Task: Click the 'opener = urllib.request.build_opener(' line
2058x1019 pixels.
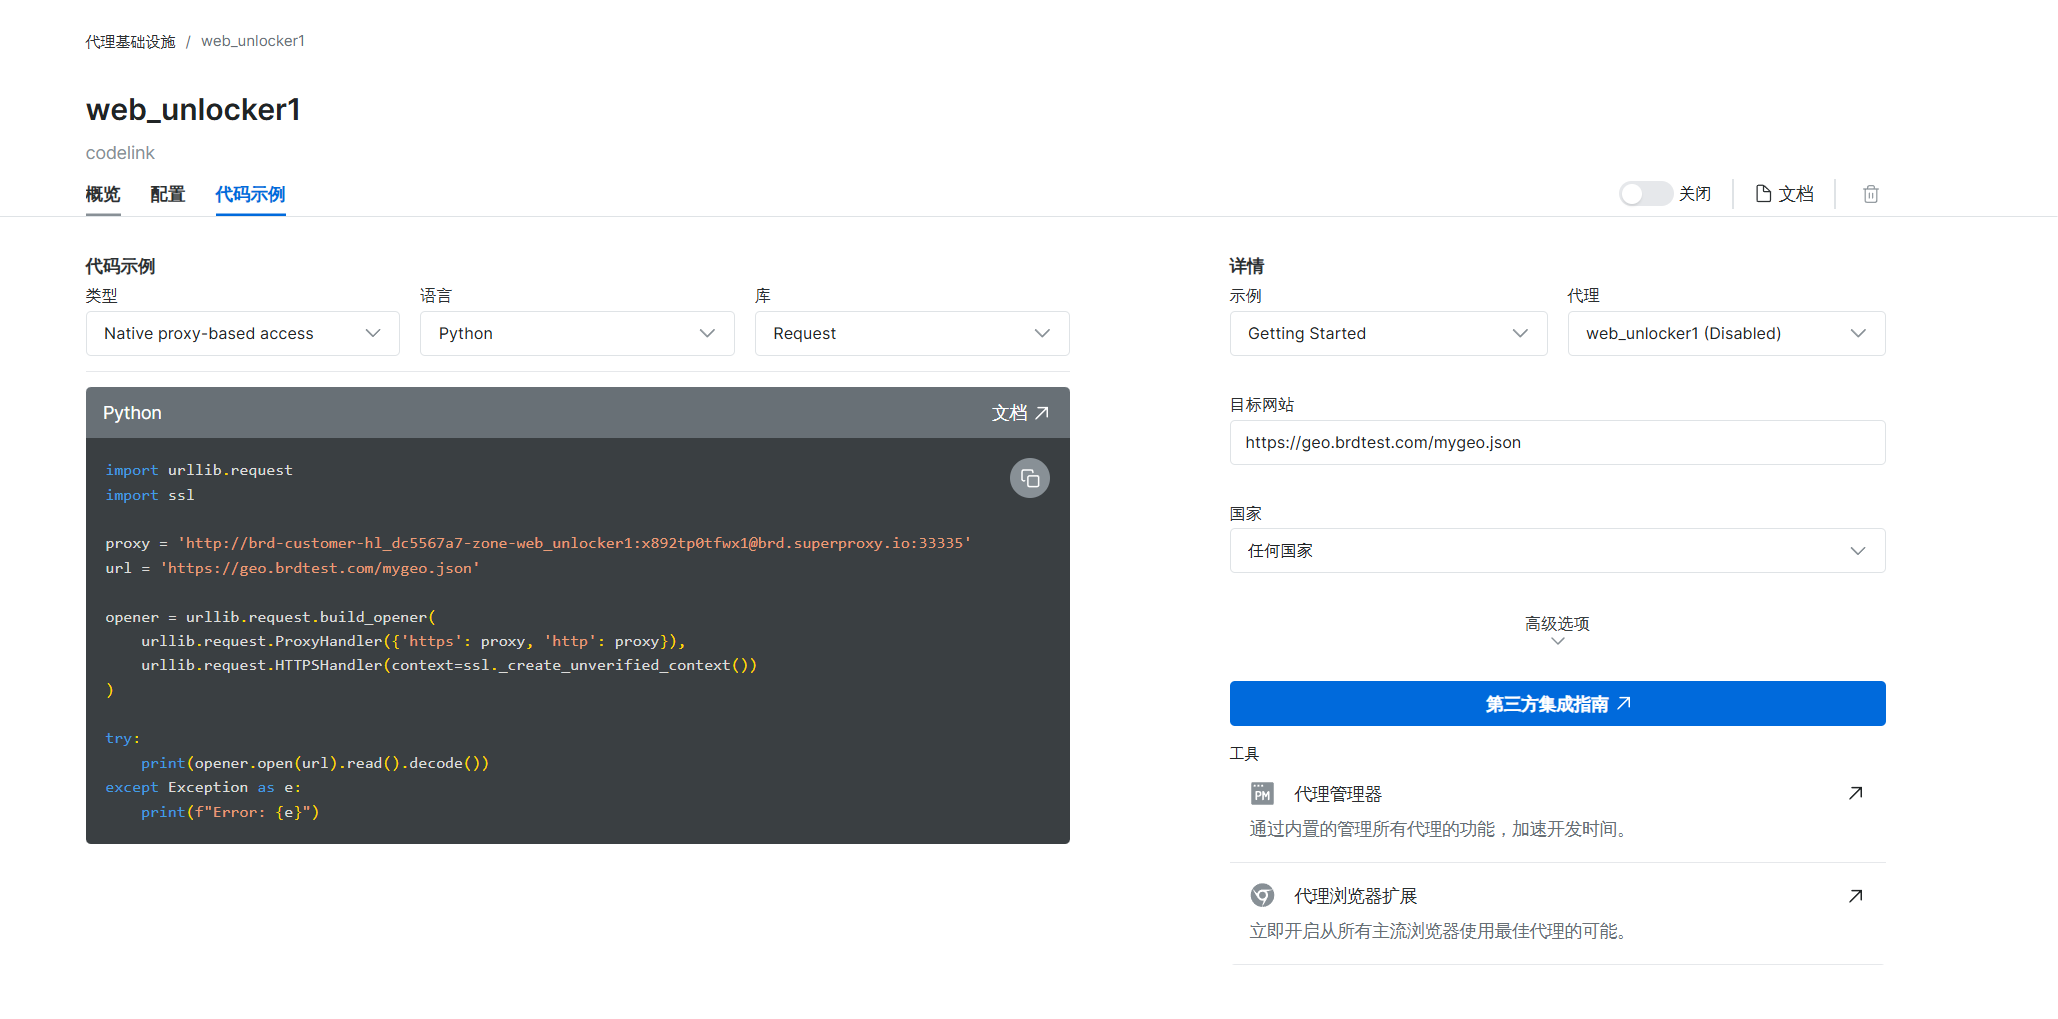Action: pos(271,617)
